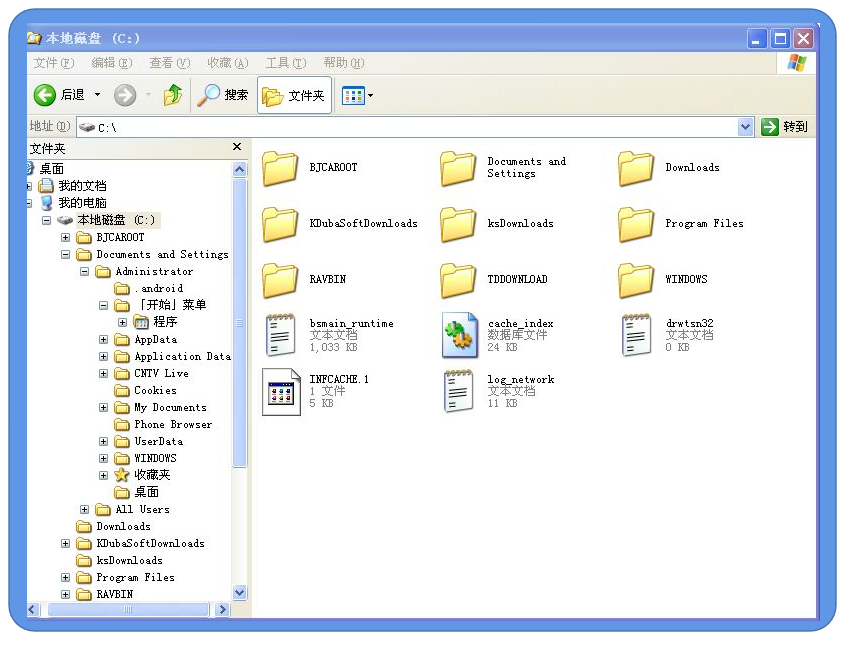Select 我的电脑 in the folder tree
Screen dimensions: 850x647
[x=82, y=203]
